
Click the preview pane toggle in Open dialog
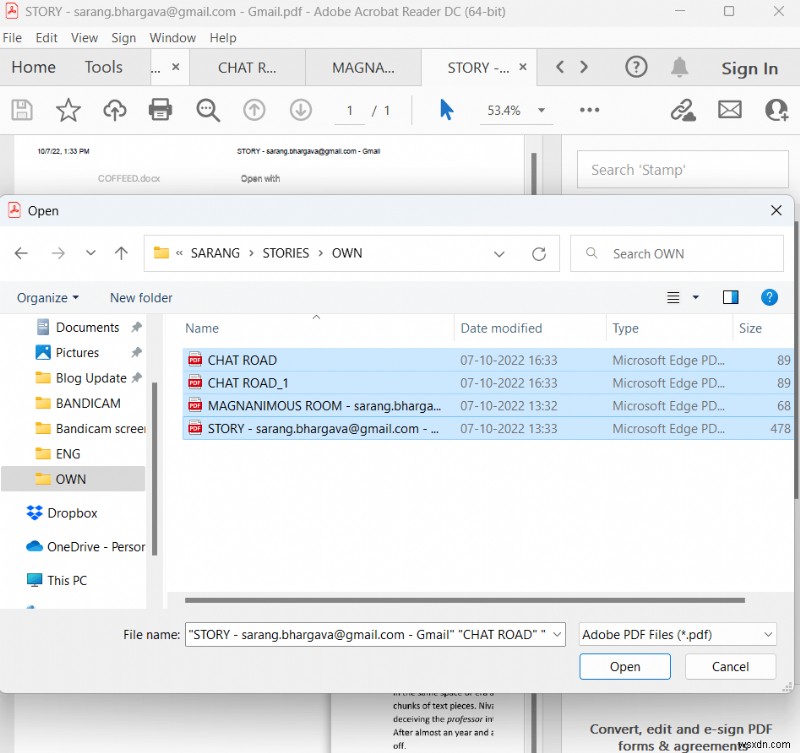pos(730,297)
